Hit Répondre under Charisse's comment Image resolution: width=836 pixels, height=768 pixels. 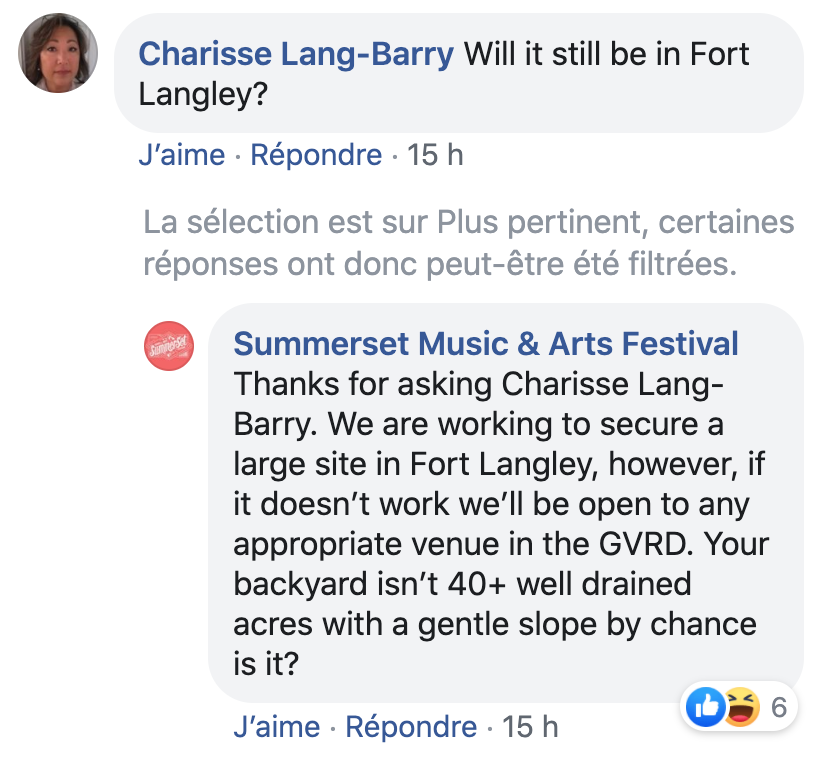pos(316,156)
